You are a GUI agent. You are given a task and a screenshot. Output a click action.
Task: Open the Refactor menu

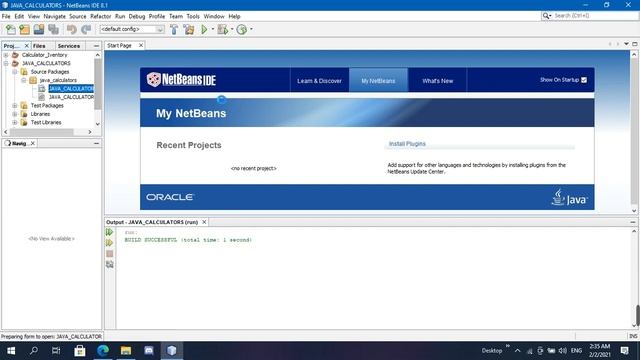coord(100,16)
